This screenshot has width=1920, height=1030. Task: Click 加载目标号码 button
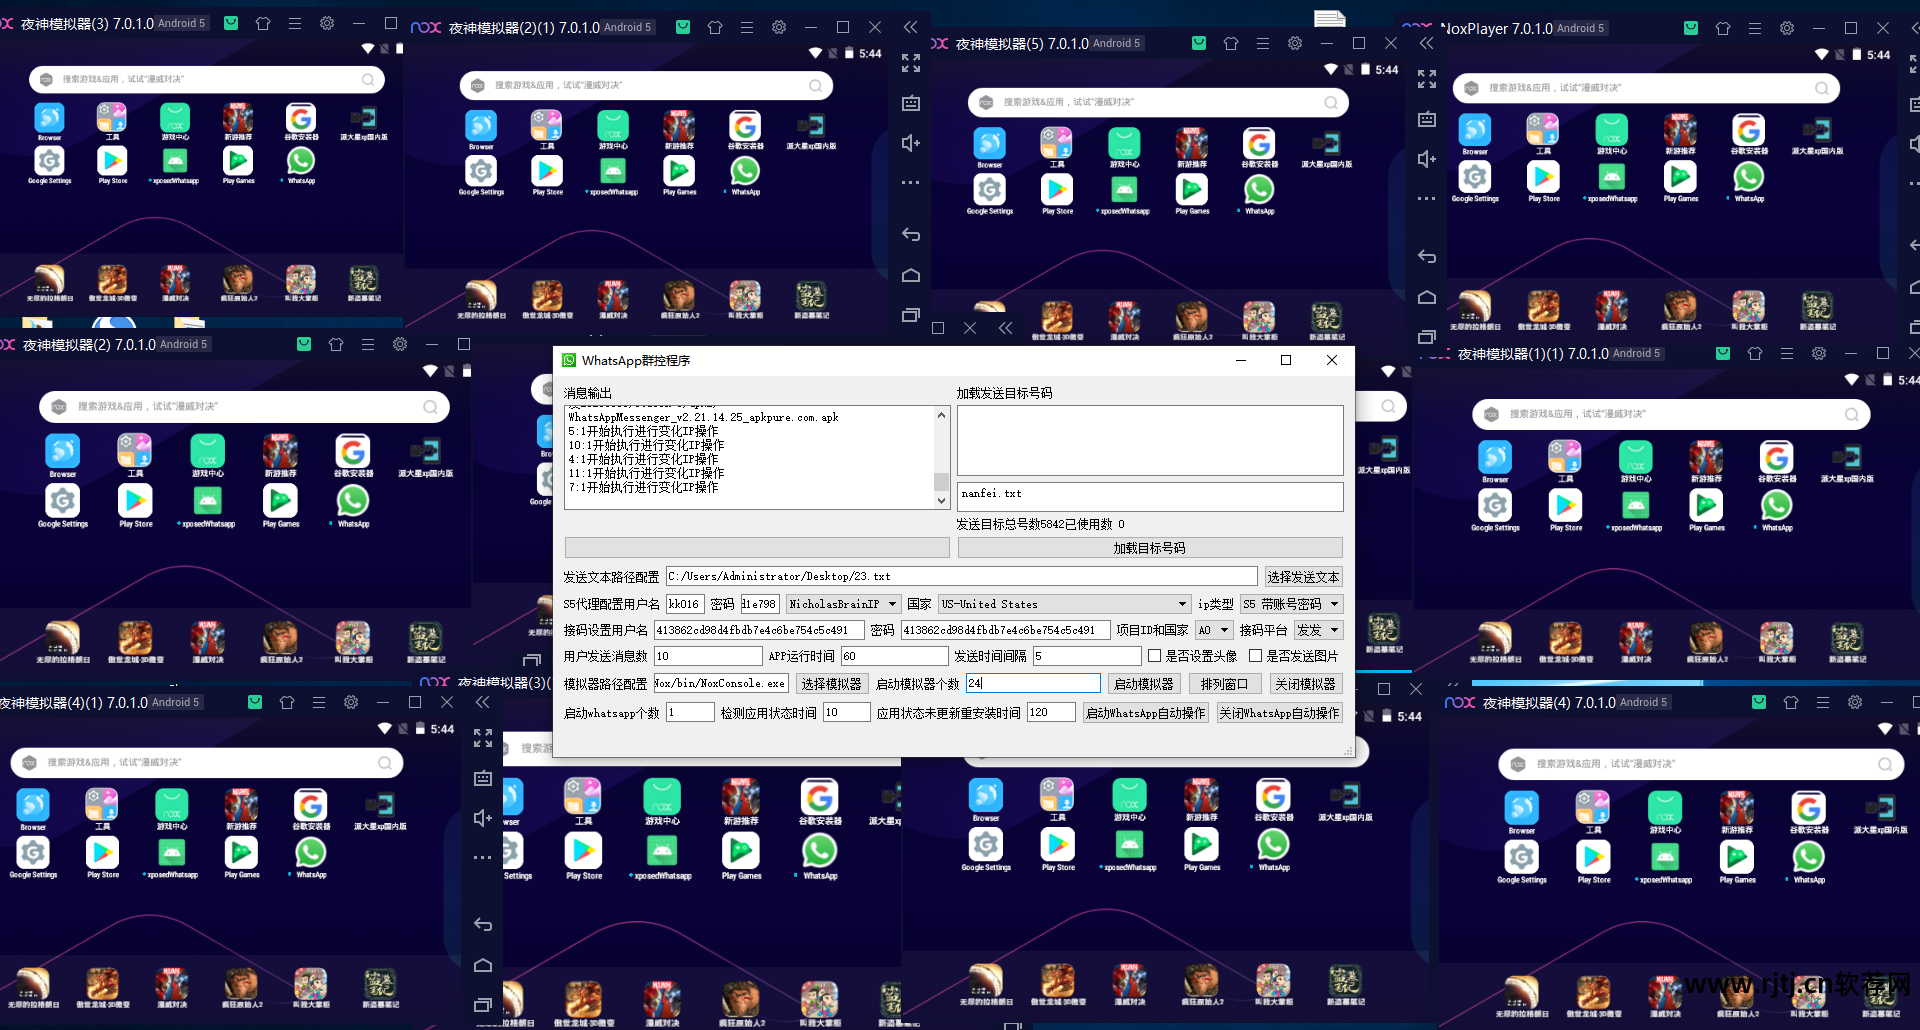1150,548
